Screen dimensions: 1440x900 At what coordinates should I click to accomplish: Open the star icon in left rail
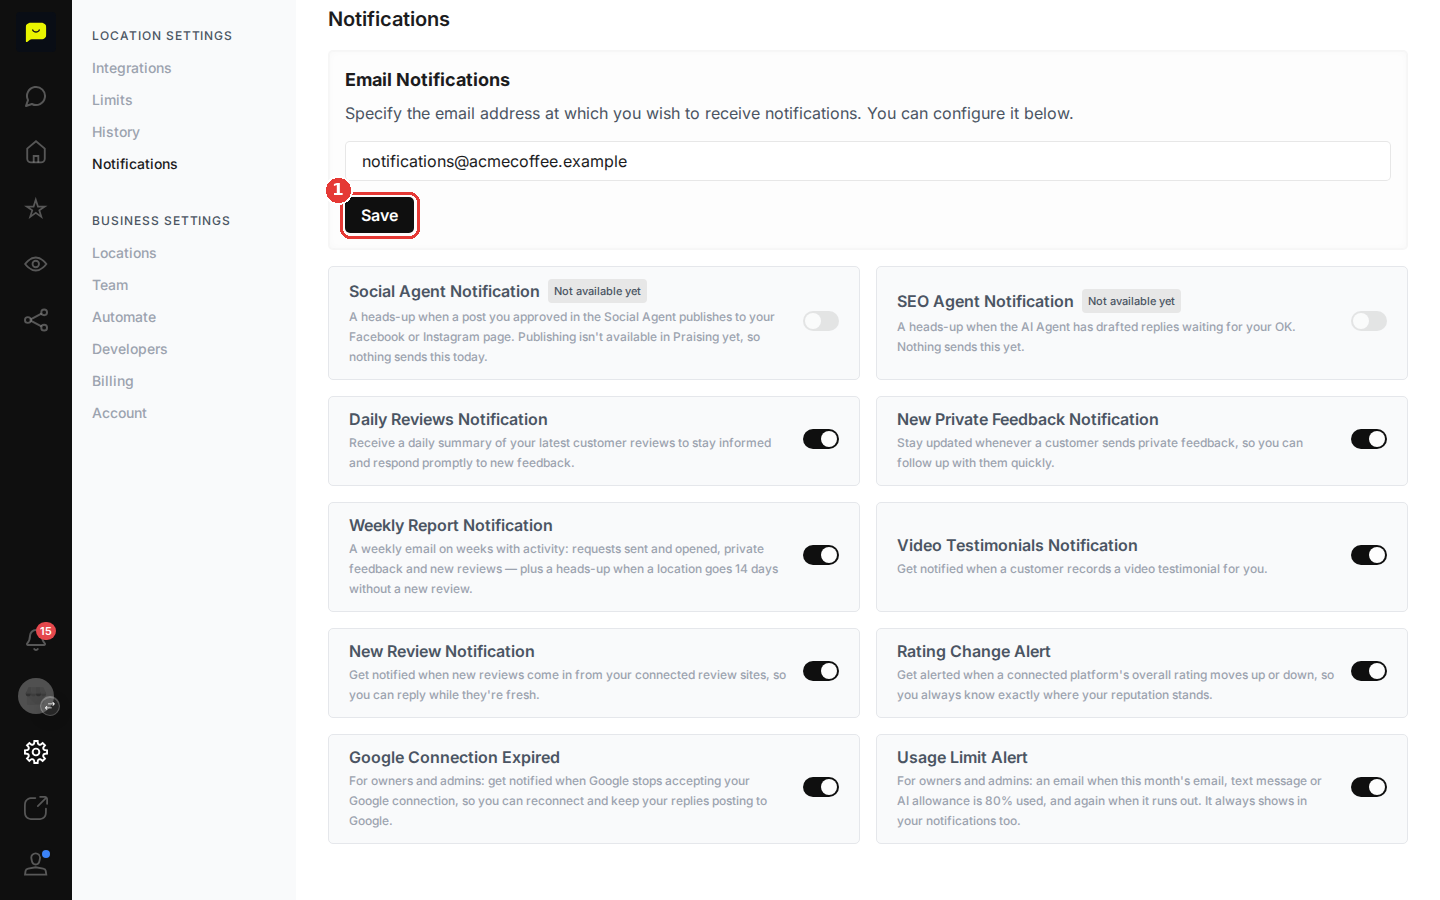pyautogui.click(x=36, y=208)
